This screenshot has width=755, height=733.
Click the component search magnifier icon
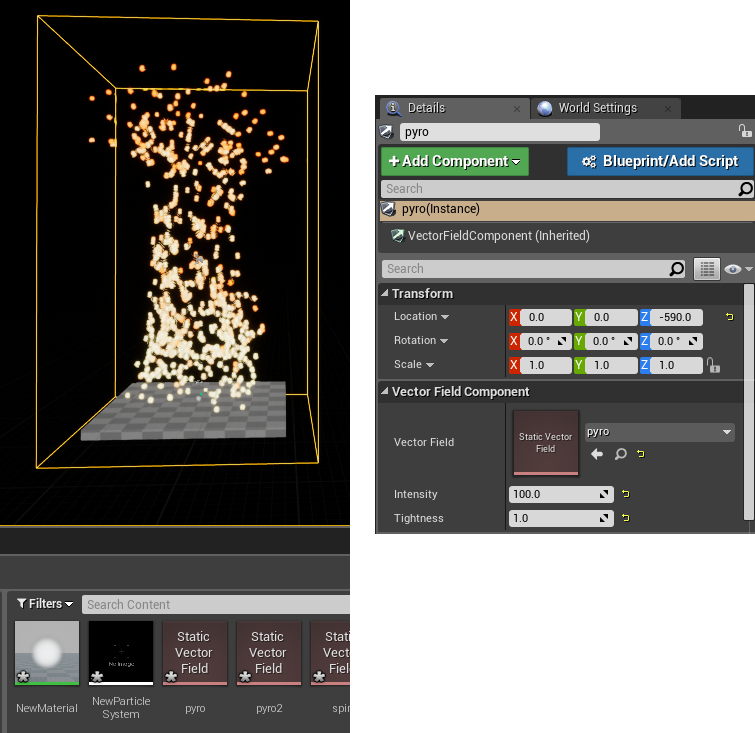click(745, 189)
